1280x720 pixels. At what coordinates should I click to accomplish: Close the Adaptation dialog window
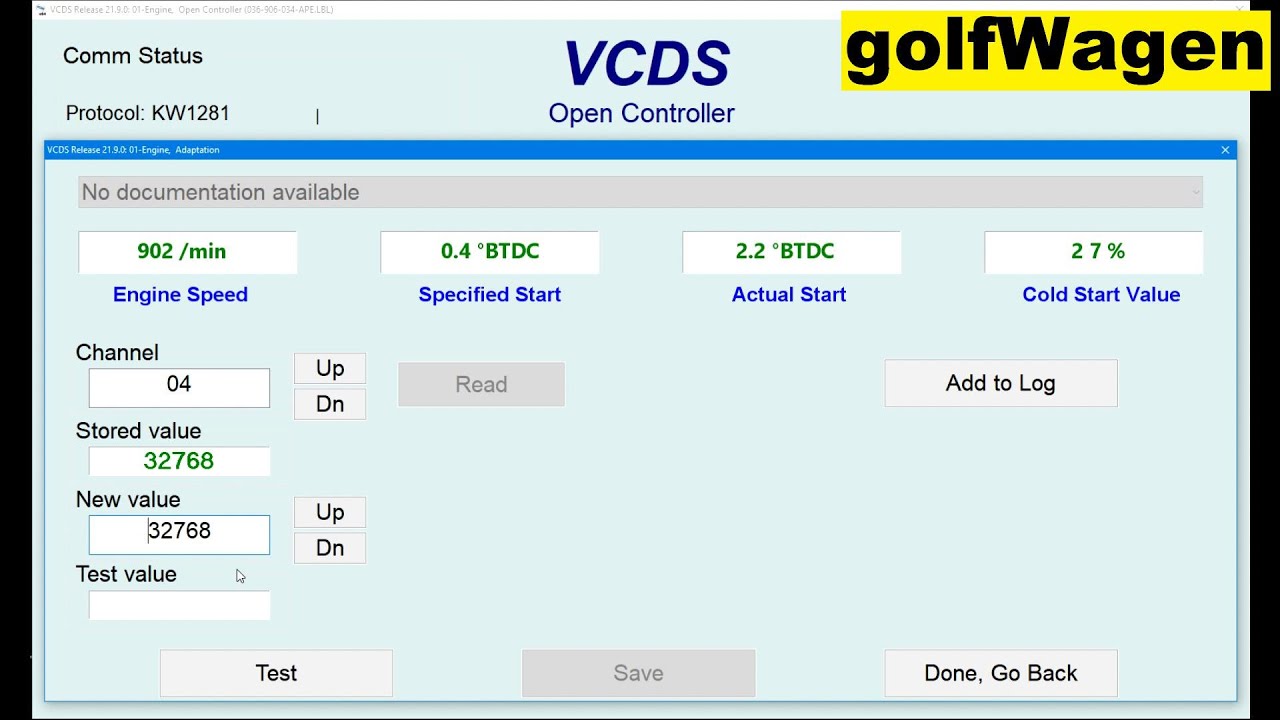[1225, 150]
